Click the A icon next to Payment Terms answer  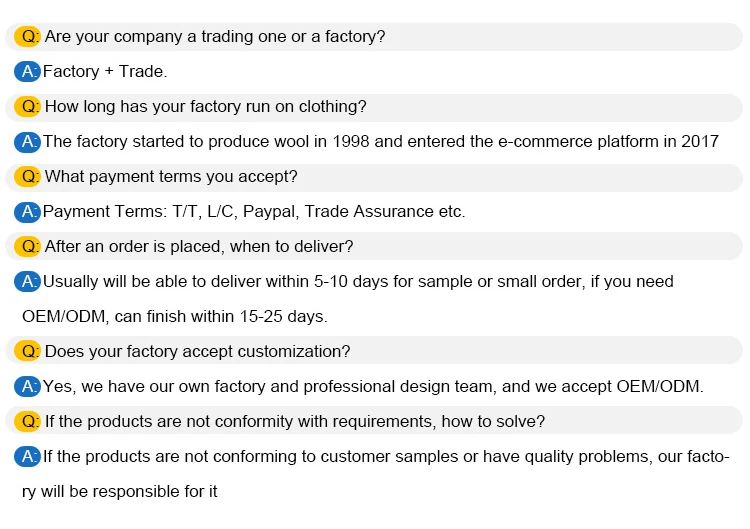pyautogui.click(x=27, y=212)
